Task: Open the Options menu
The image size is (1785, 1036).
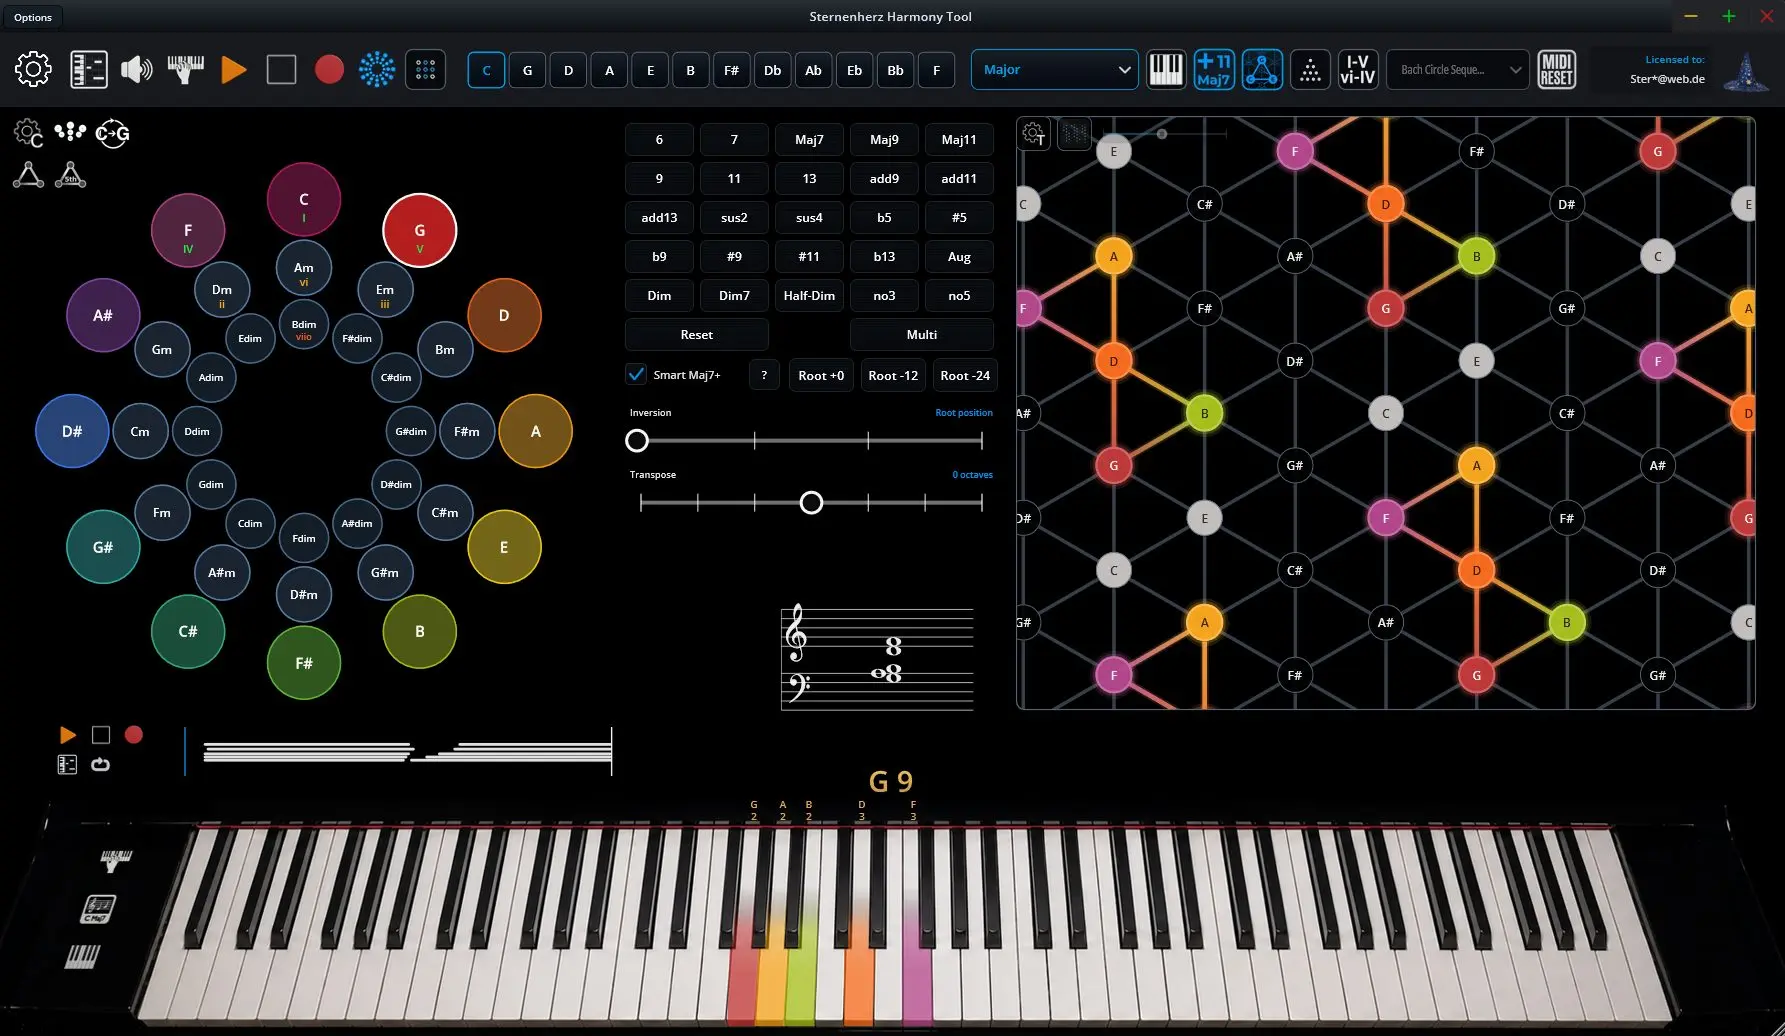Action: pyautogui.click(x=33, y=17)
